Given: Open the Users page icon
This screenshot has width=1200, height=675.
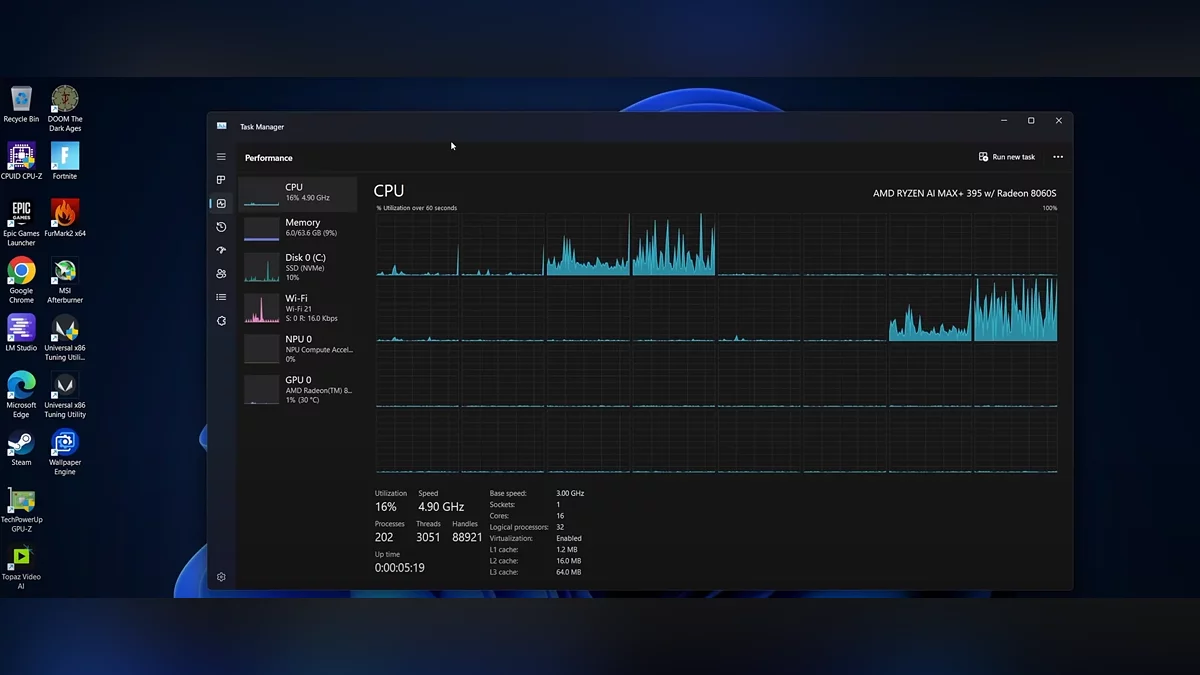Looking at the screenshot, I should pos(221,274).
